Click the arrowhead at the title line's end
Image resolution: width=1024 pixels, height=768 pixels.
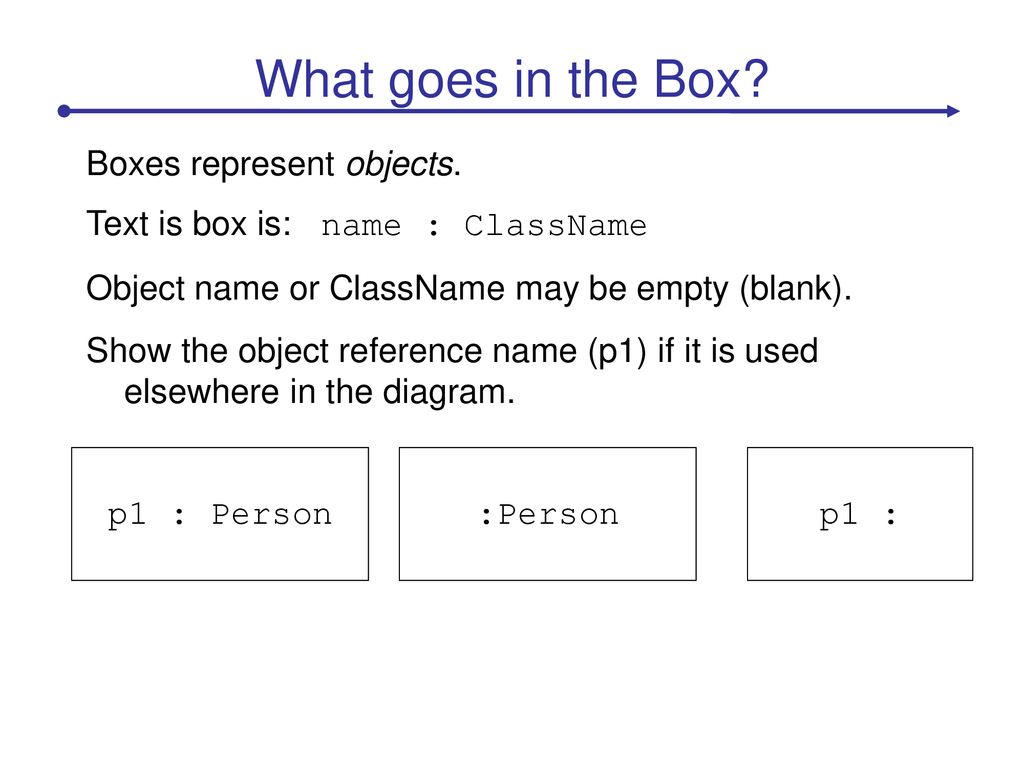(953, 111)
